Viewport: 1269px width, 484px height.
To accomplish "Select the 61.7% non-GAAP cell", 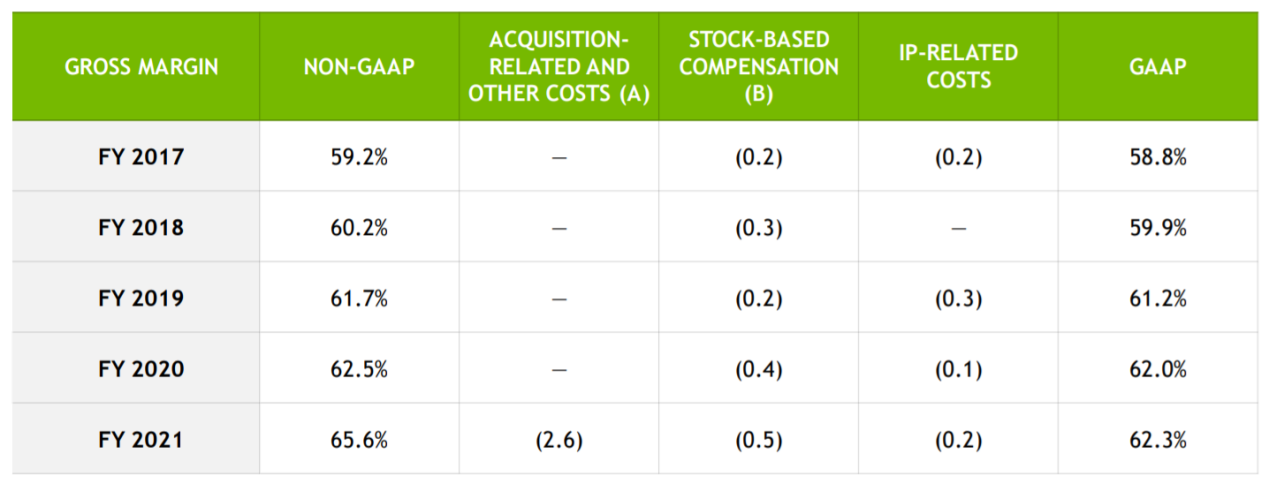I will (359, 298).
